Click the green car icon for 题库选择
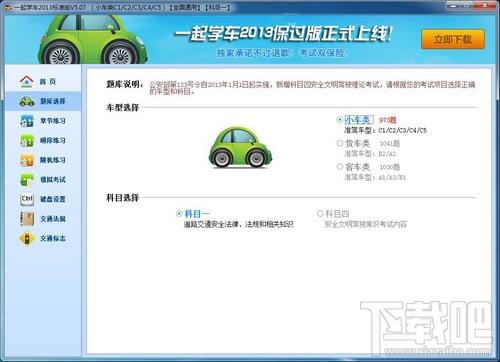Viewport: 500px width, 362px height. click(27, 101)
